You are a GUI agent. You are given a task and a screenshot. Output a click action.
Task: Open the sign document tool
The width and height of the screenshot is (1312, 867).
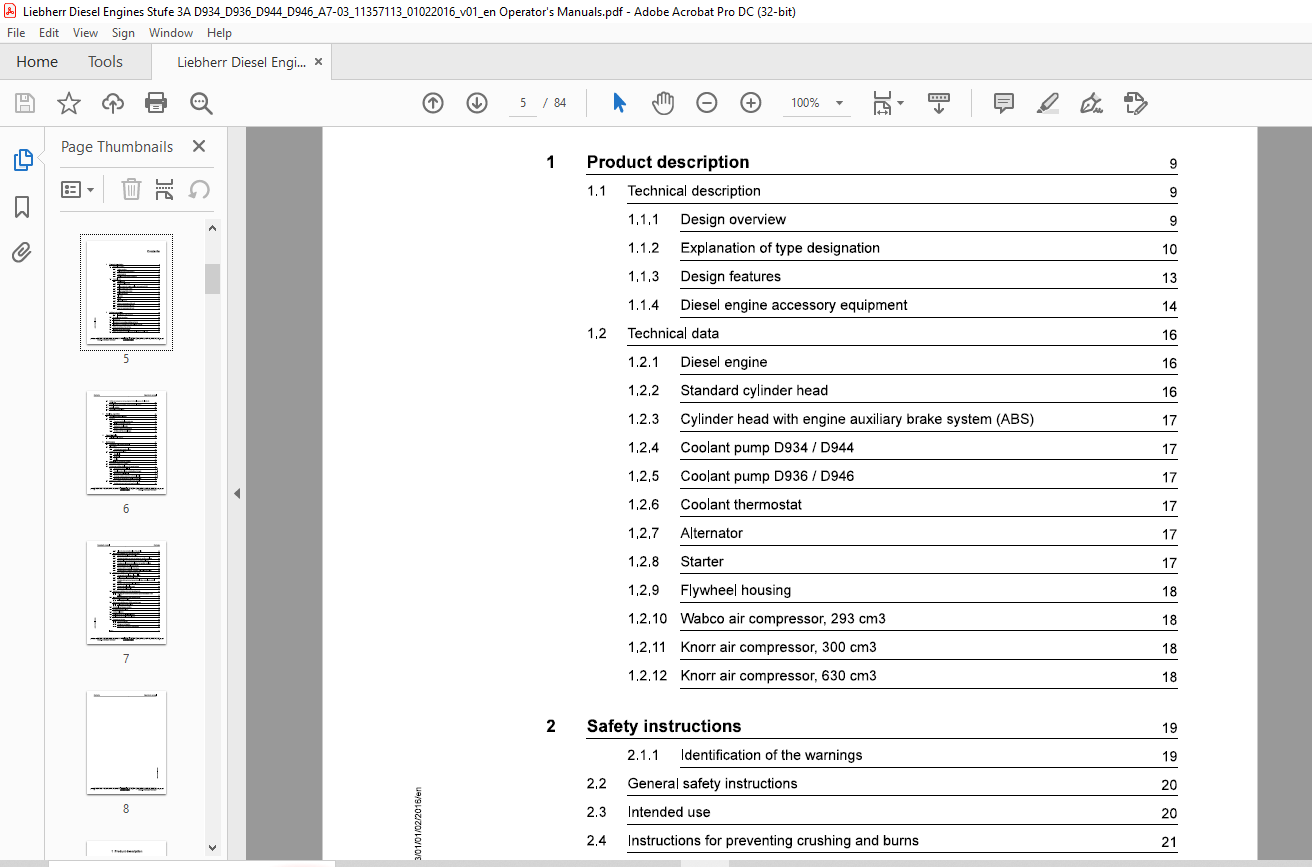1091,103
